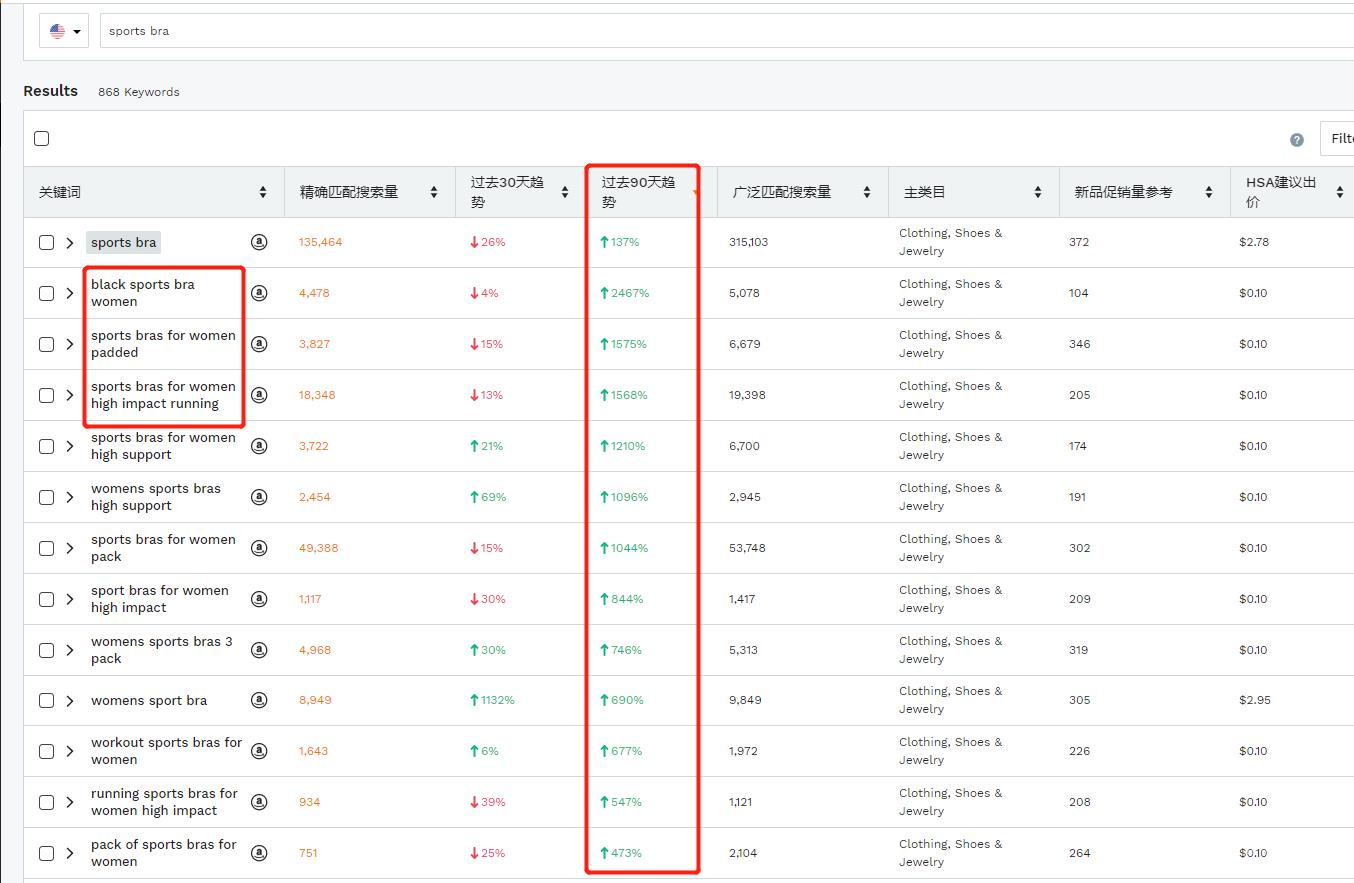This screenshot has width=1354, height=883.
Task: Open Amazon icon beside 'black sports bra women'
Action: click(x=259, y=293)
